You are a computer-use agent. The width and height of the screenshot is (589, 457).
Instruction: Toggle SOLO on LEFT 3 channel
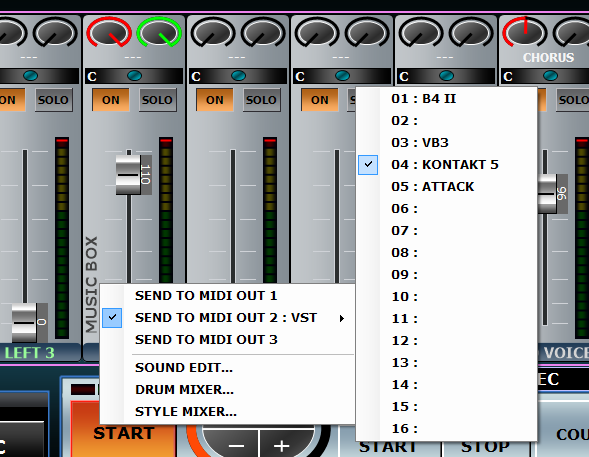[53, 100]
